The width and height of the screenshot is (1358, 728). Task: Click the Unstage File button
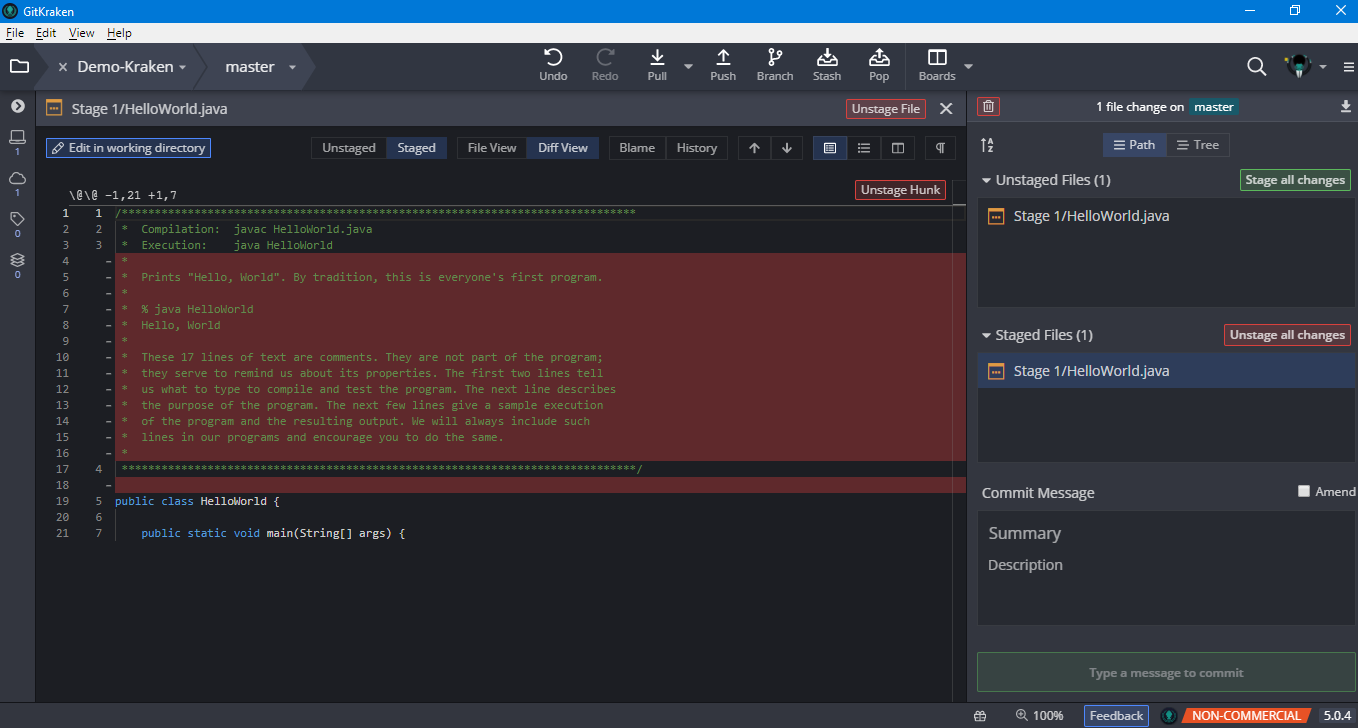coord(886,109)
